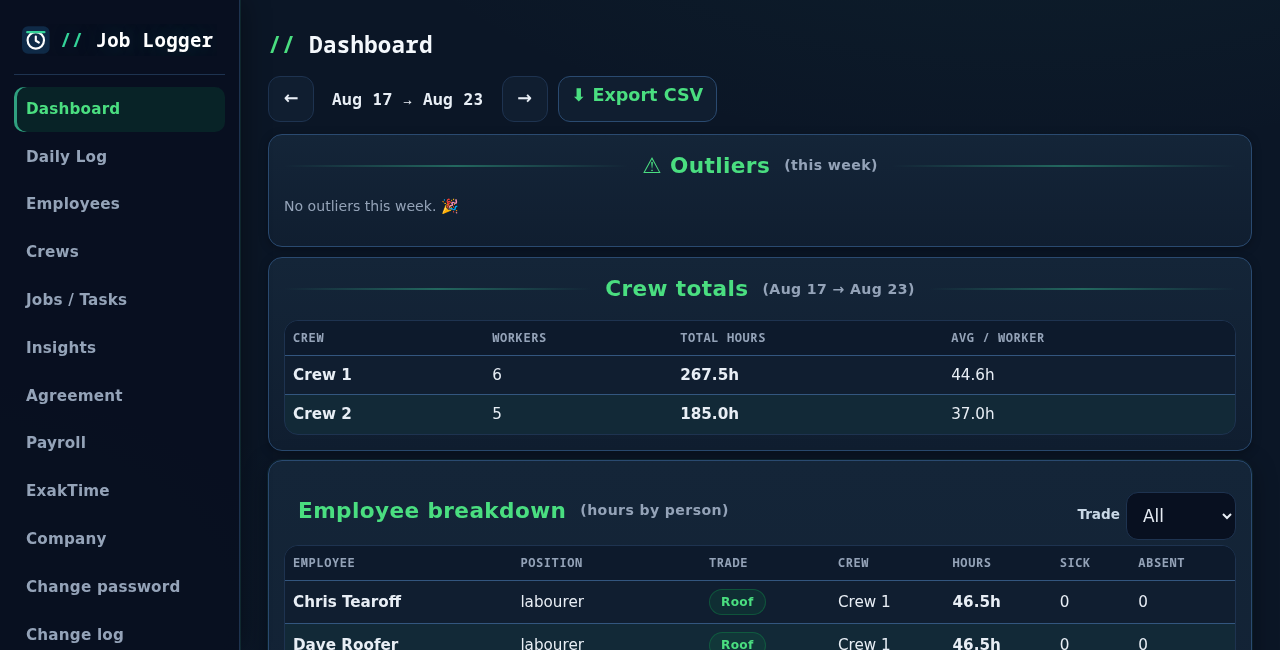Click Crew 1 total hours 267.5h
Image resolution: width=1280 pixels, height=650 pixels.
[x=709, y=375]
